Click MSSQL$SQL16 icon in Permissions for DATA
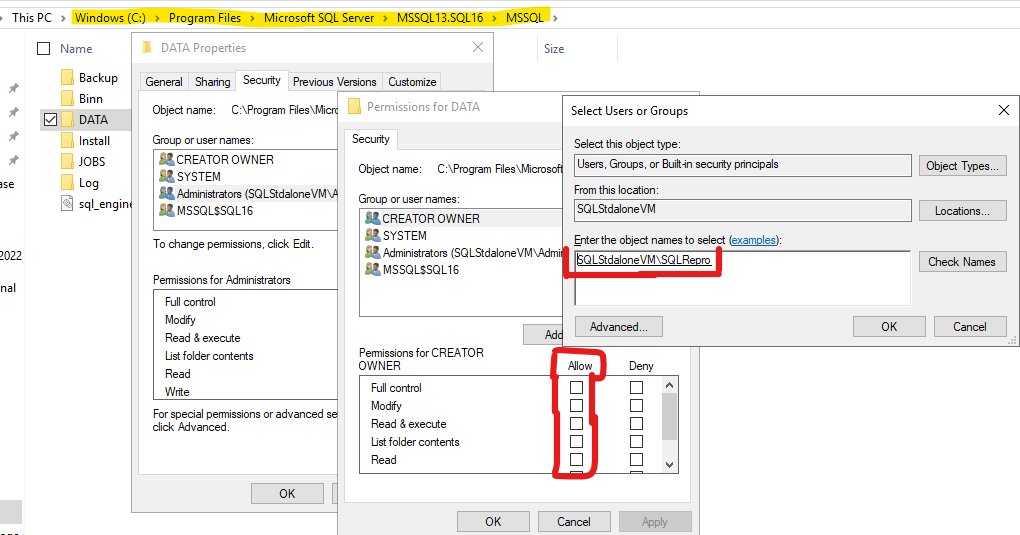Image resolution: width=1020 pixels, height=535 pixels. [373, 269]
